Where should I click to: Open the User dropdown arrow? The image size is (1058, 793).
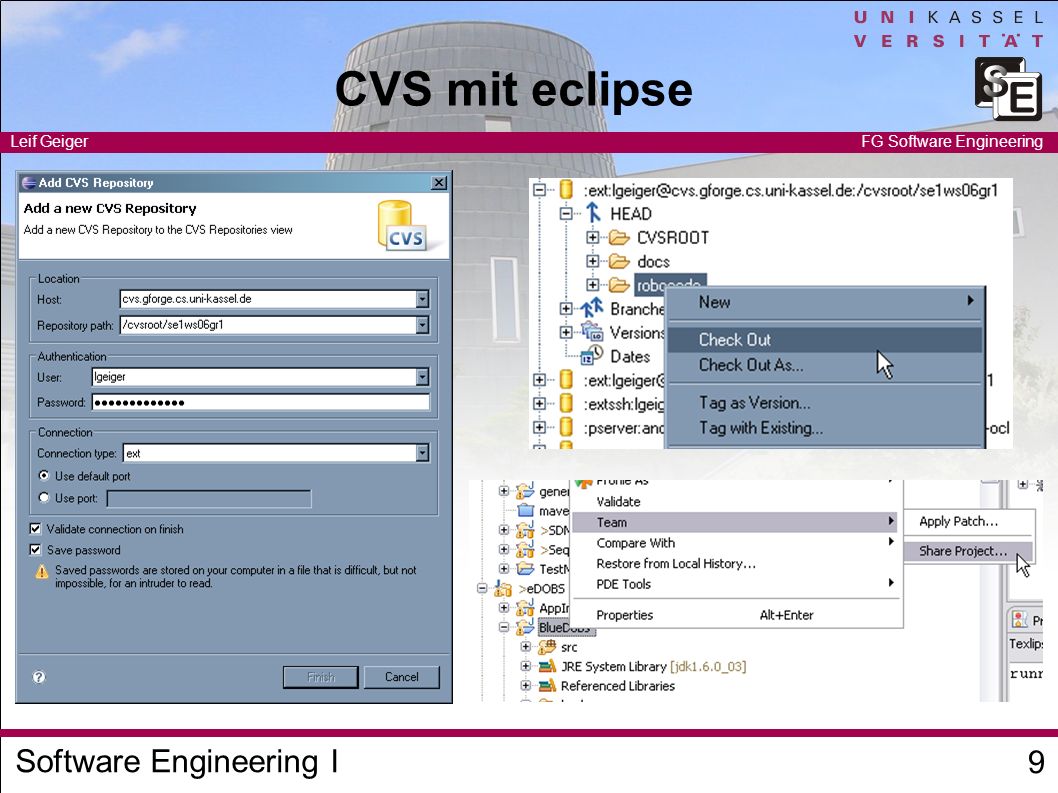422,377
